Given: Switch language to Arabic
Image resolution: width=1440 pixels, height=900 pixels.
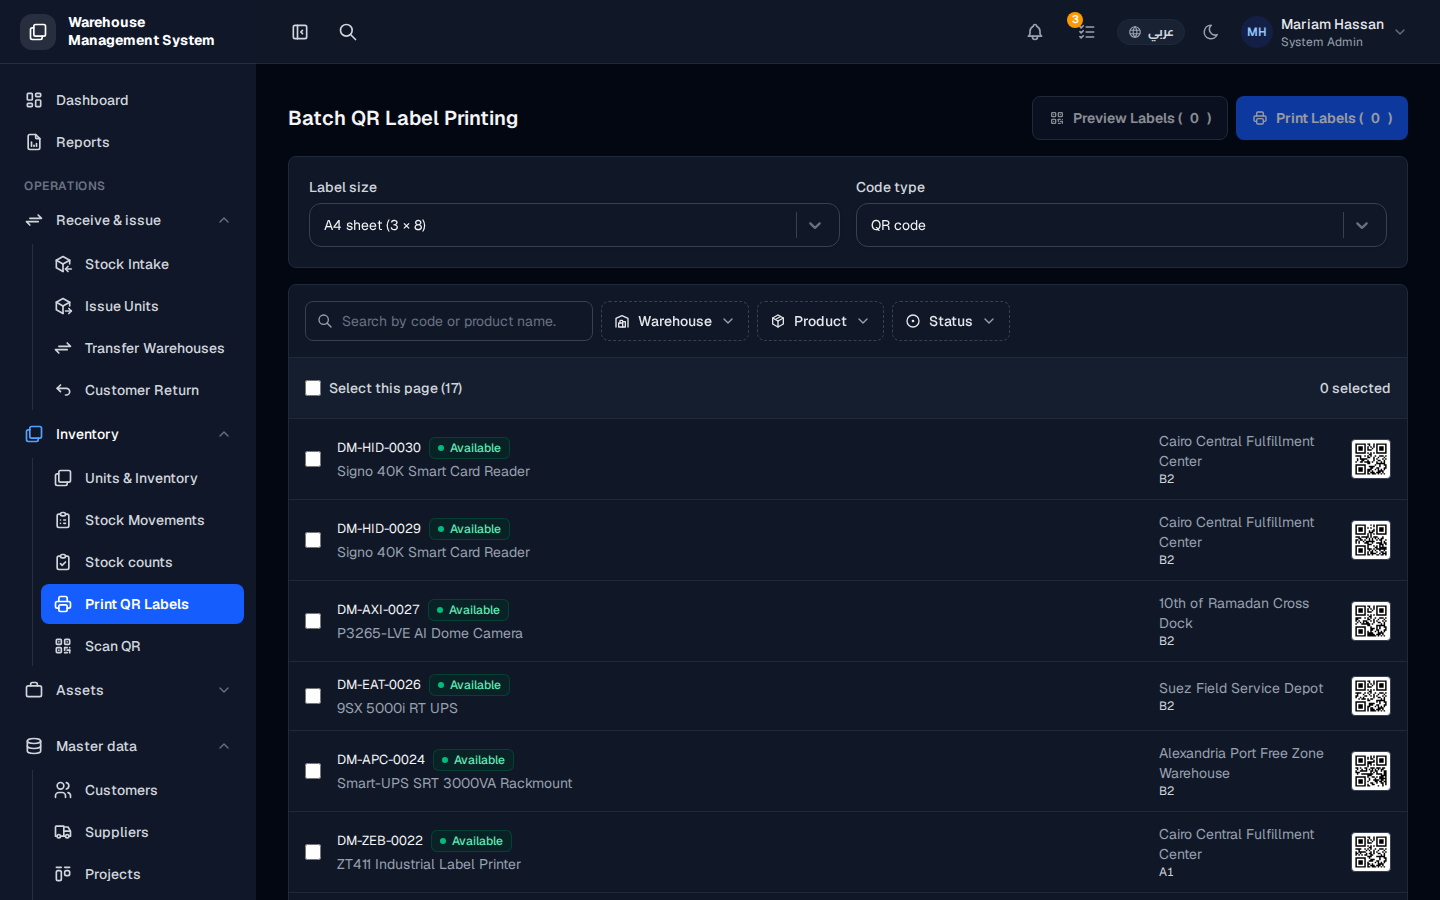Looking at the screenshot, I should [1151, 32].
